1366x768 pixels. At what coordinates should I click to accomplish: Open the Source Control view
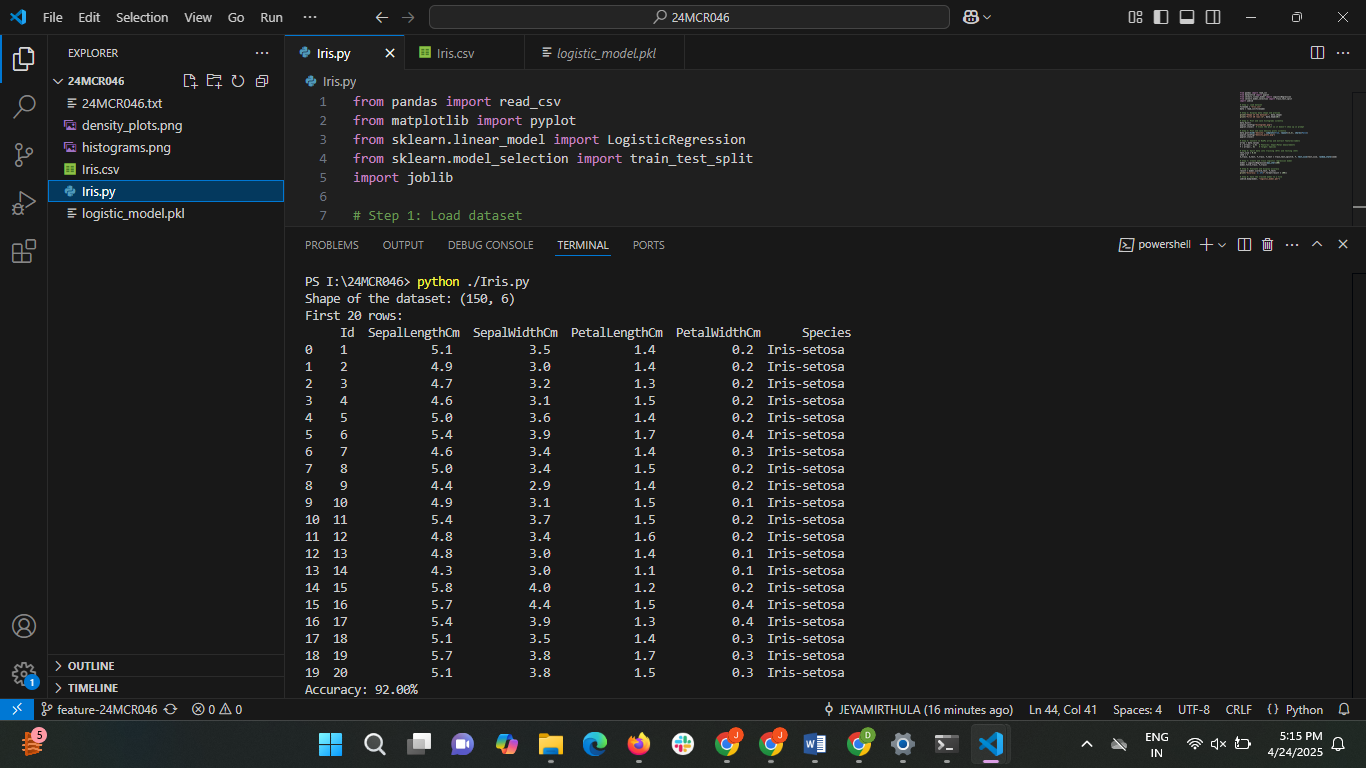(x=24, y=154)
